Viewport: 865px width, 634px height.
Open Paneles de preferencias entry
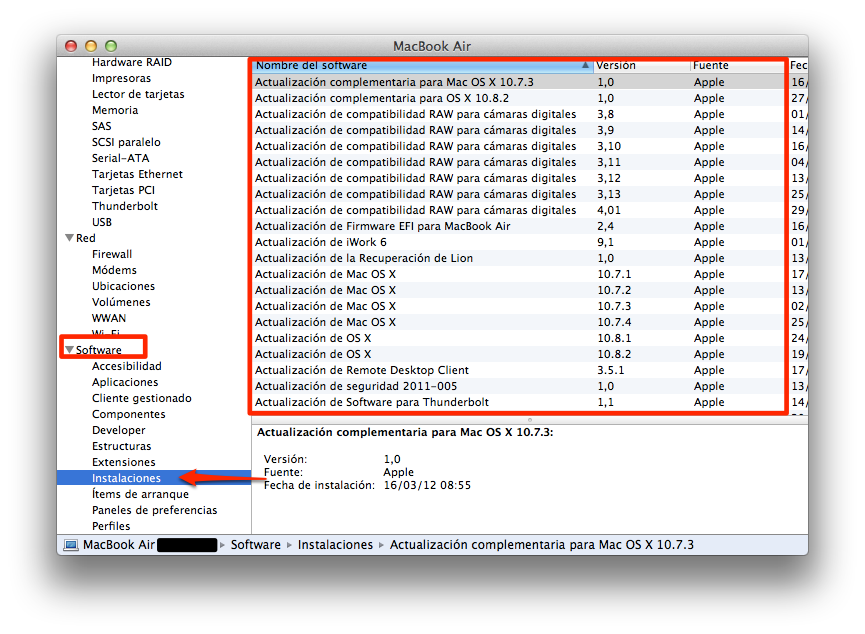click(154, 510)
